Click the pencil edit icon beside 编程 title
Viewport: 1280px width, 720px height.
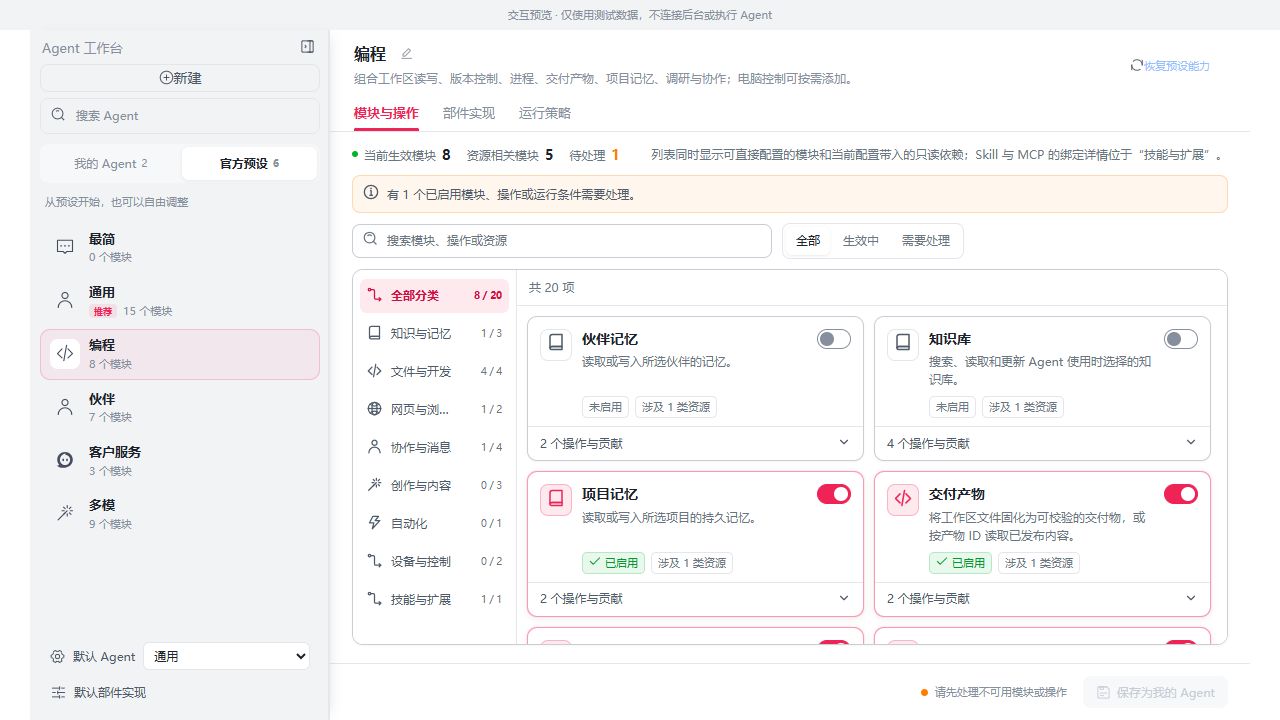pos(406,54)
